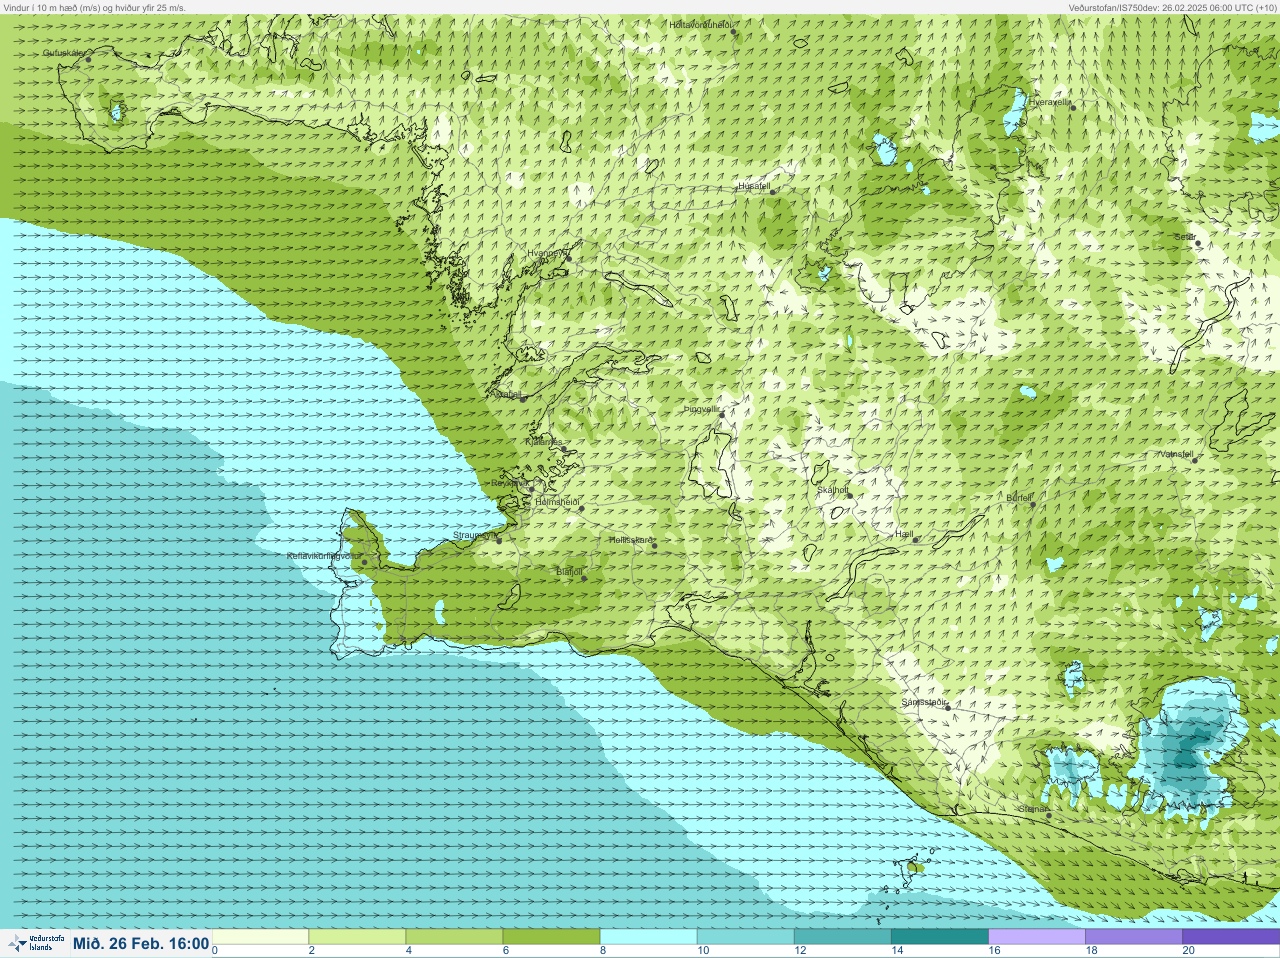1280x958 pixels.
Task: Select the 6–8 m/s olive green legend swatch
Action: click(551, 937)
